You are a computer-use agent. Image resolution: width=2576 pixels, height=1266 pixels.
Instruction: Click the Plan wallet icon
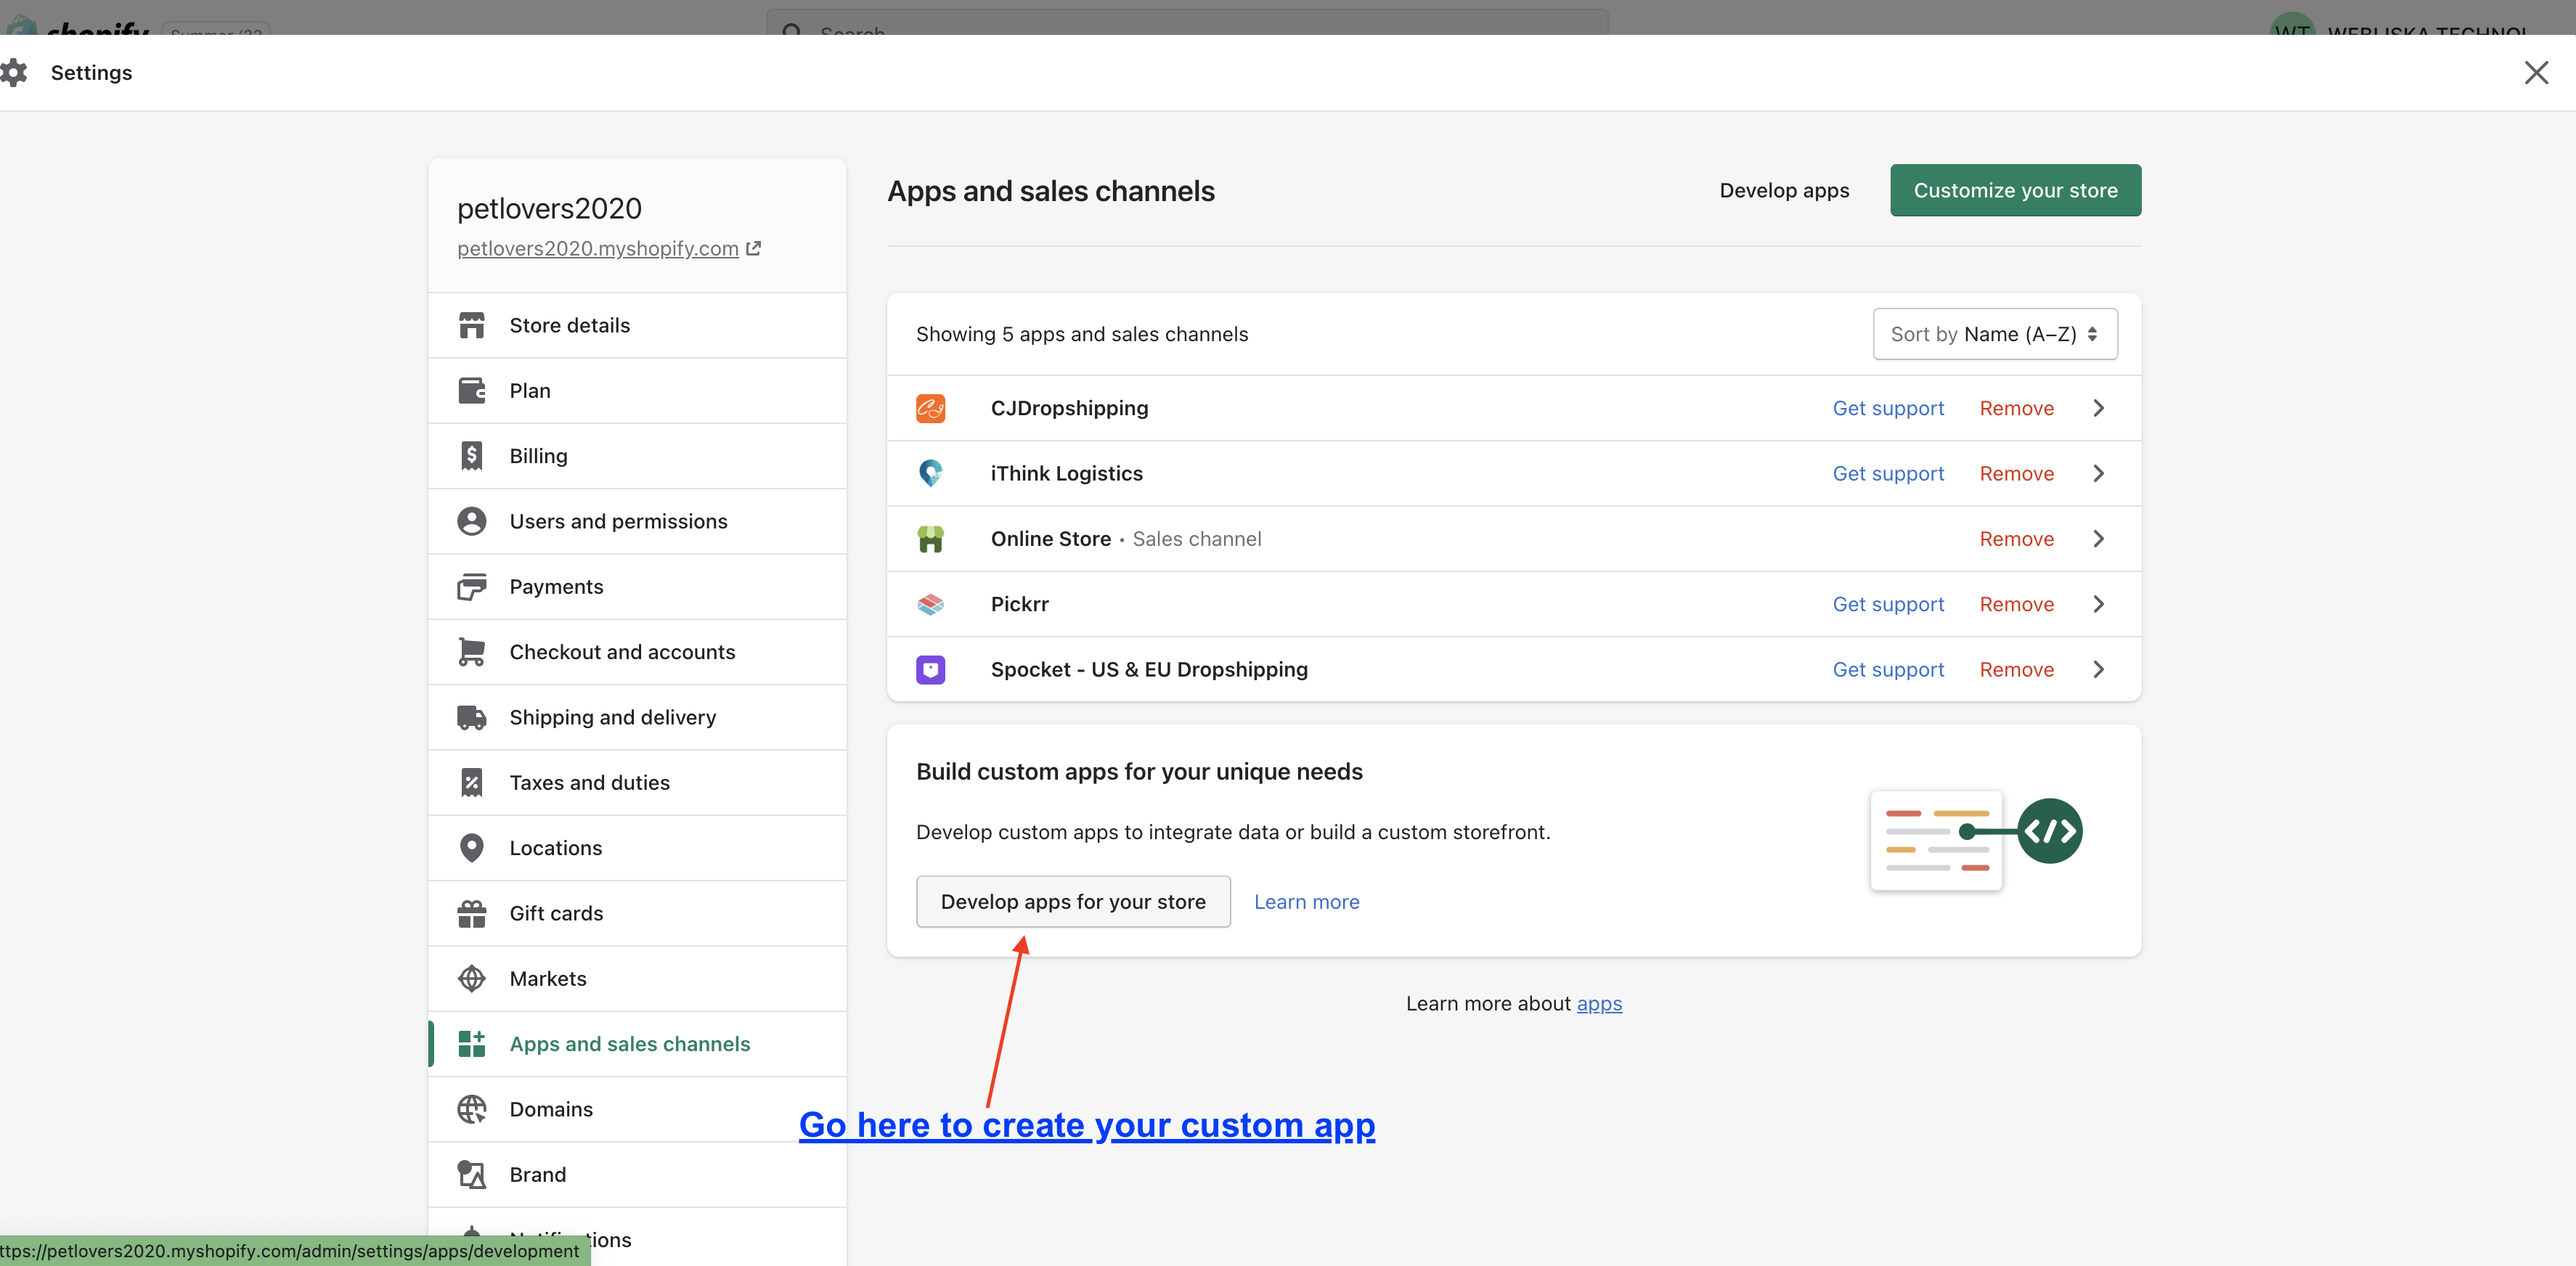471,390
